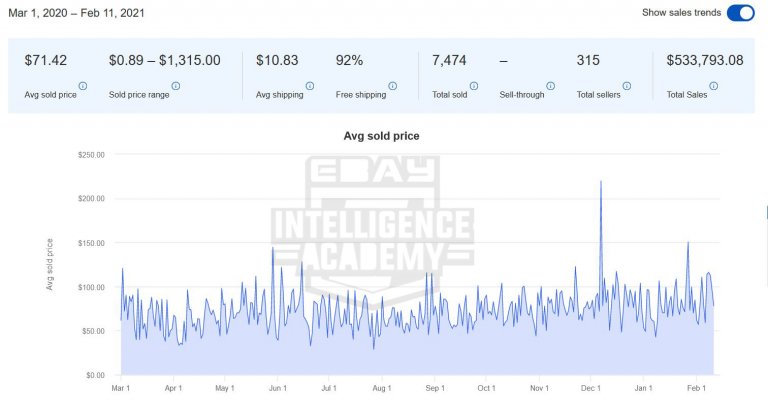Click the info icon beside Total sellers
Screen dimensions: 768x407
click(632, 86)
